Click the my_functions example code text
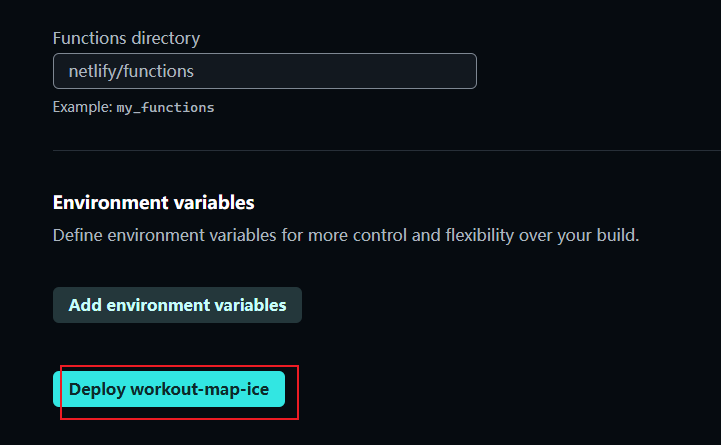721x445 pixels. pos(165,108)
